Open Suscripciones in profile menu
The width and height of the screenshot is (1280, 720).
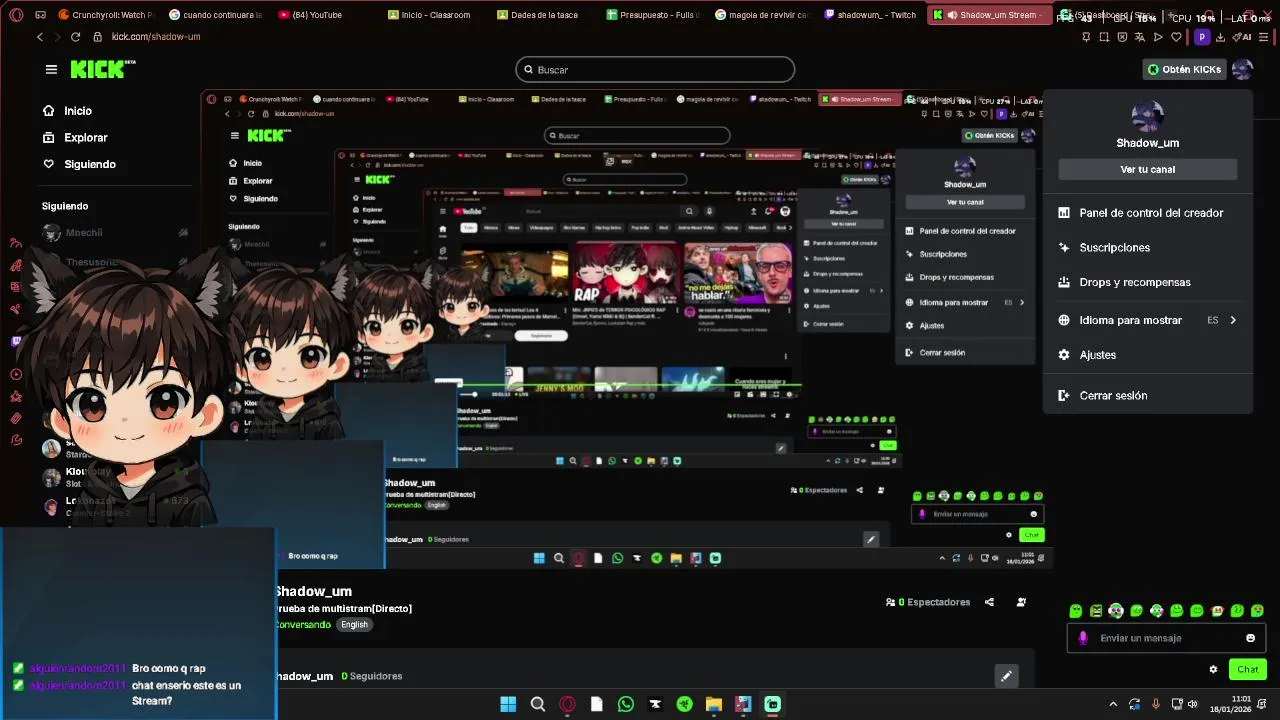[1147, 247]
